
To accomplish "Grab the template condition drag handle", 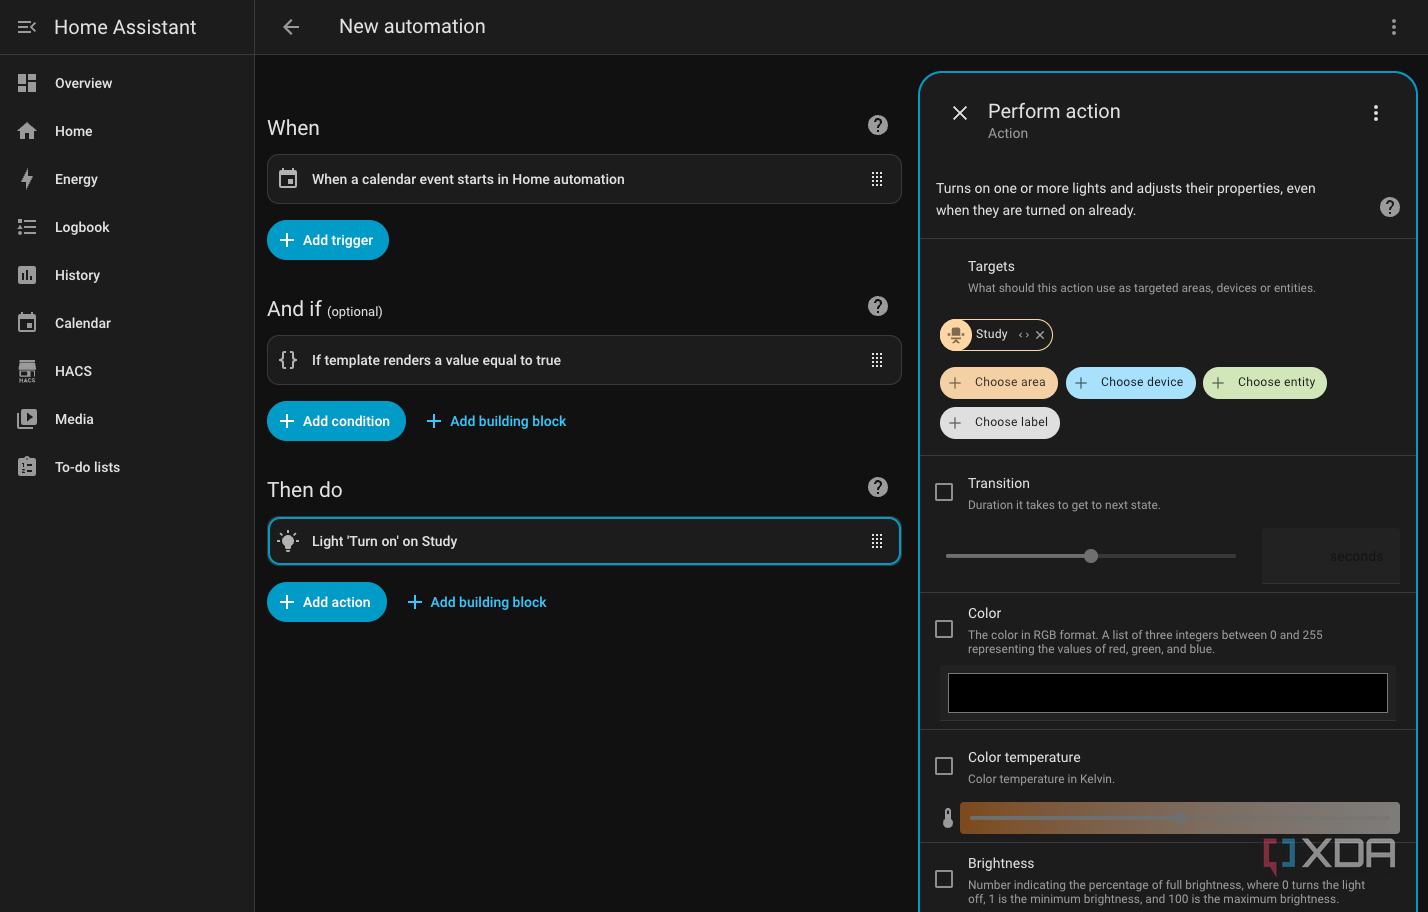I will [877, 360].
